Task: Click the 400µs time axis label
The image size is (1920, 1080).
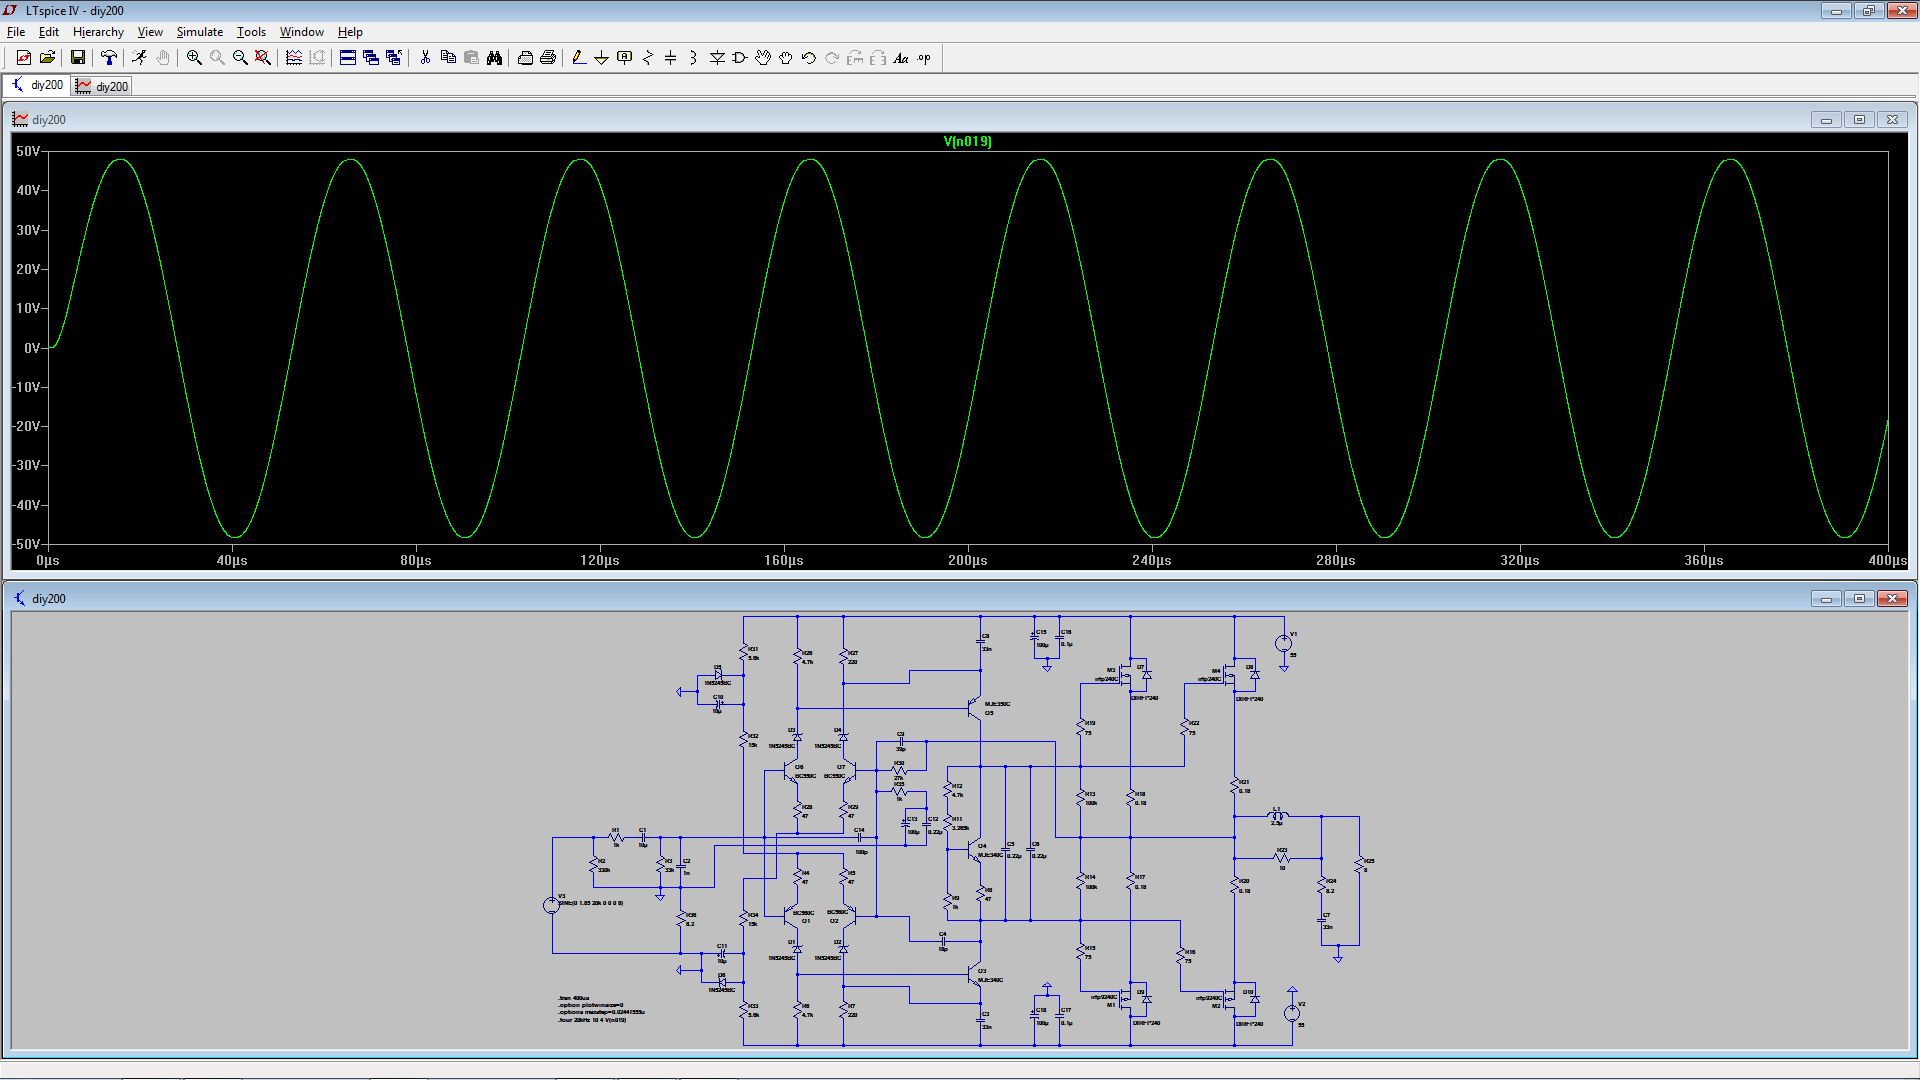Action: coord(1887,561)
